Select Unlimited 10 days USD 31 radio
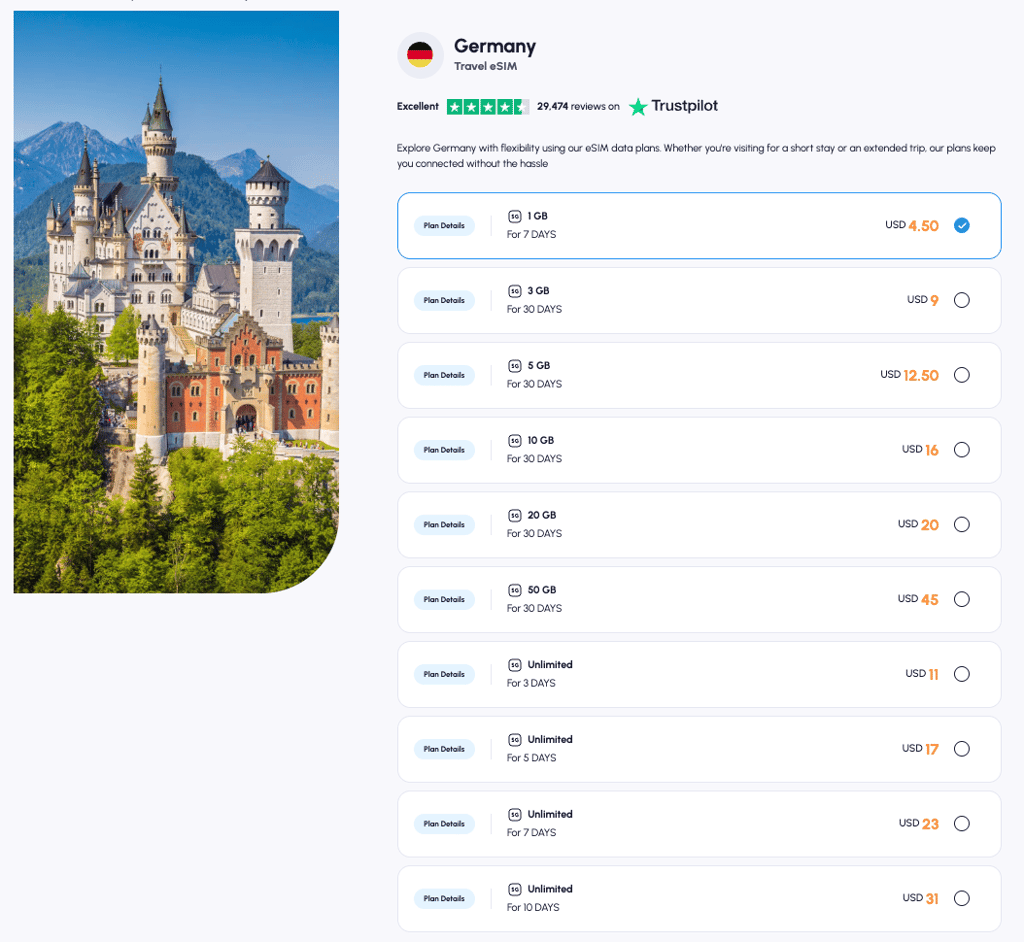1024x942 pixels. (961, 898)
